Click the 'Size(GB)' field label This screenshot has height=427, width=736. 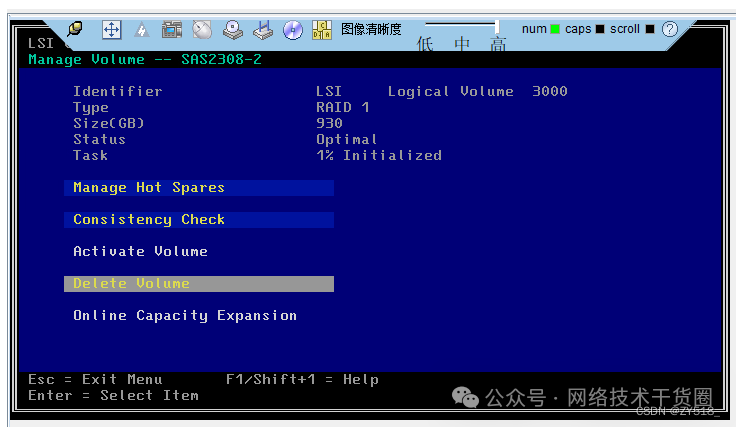(108, 123)
